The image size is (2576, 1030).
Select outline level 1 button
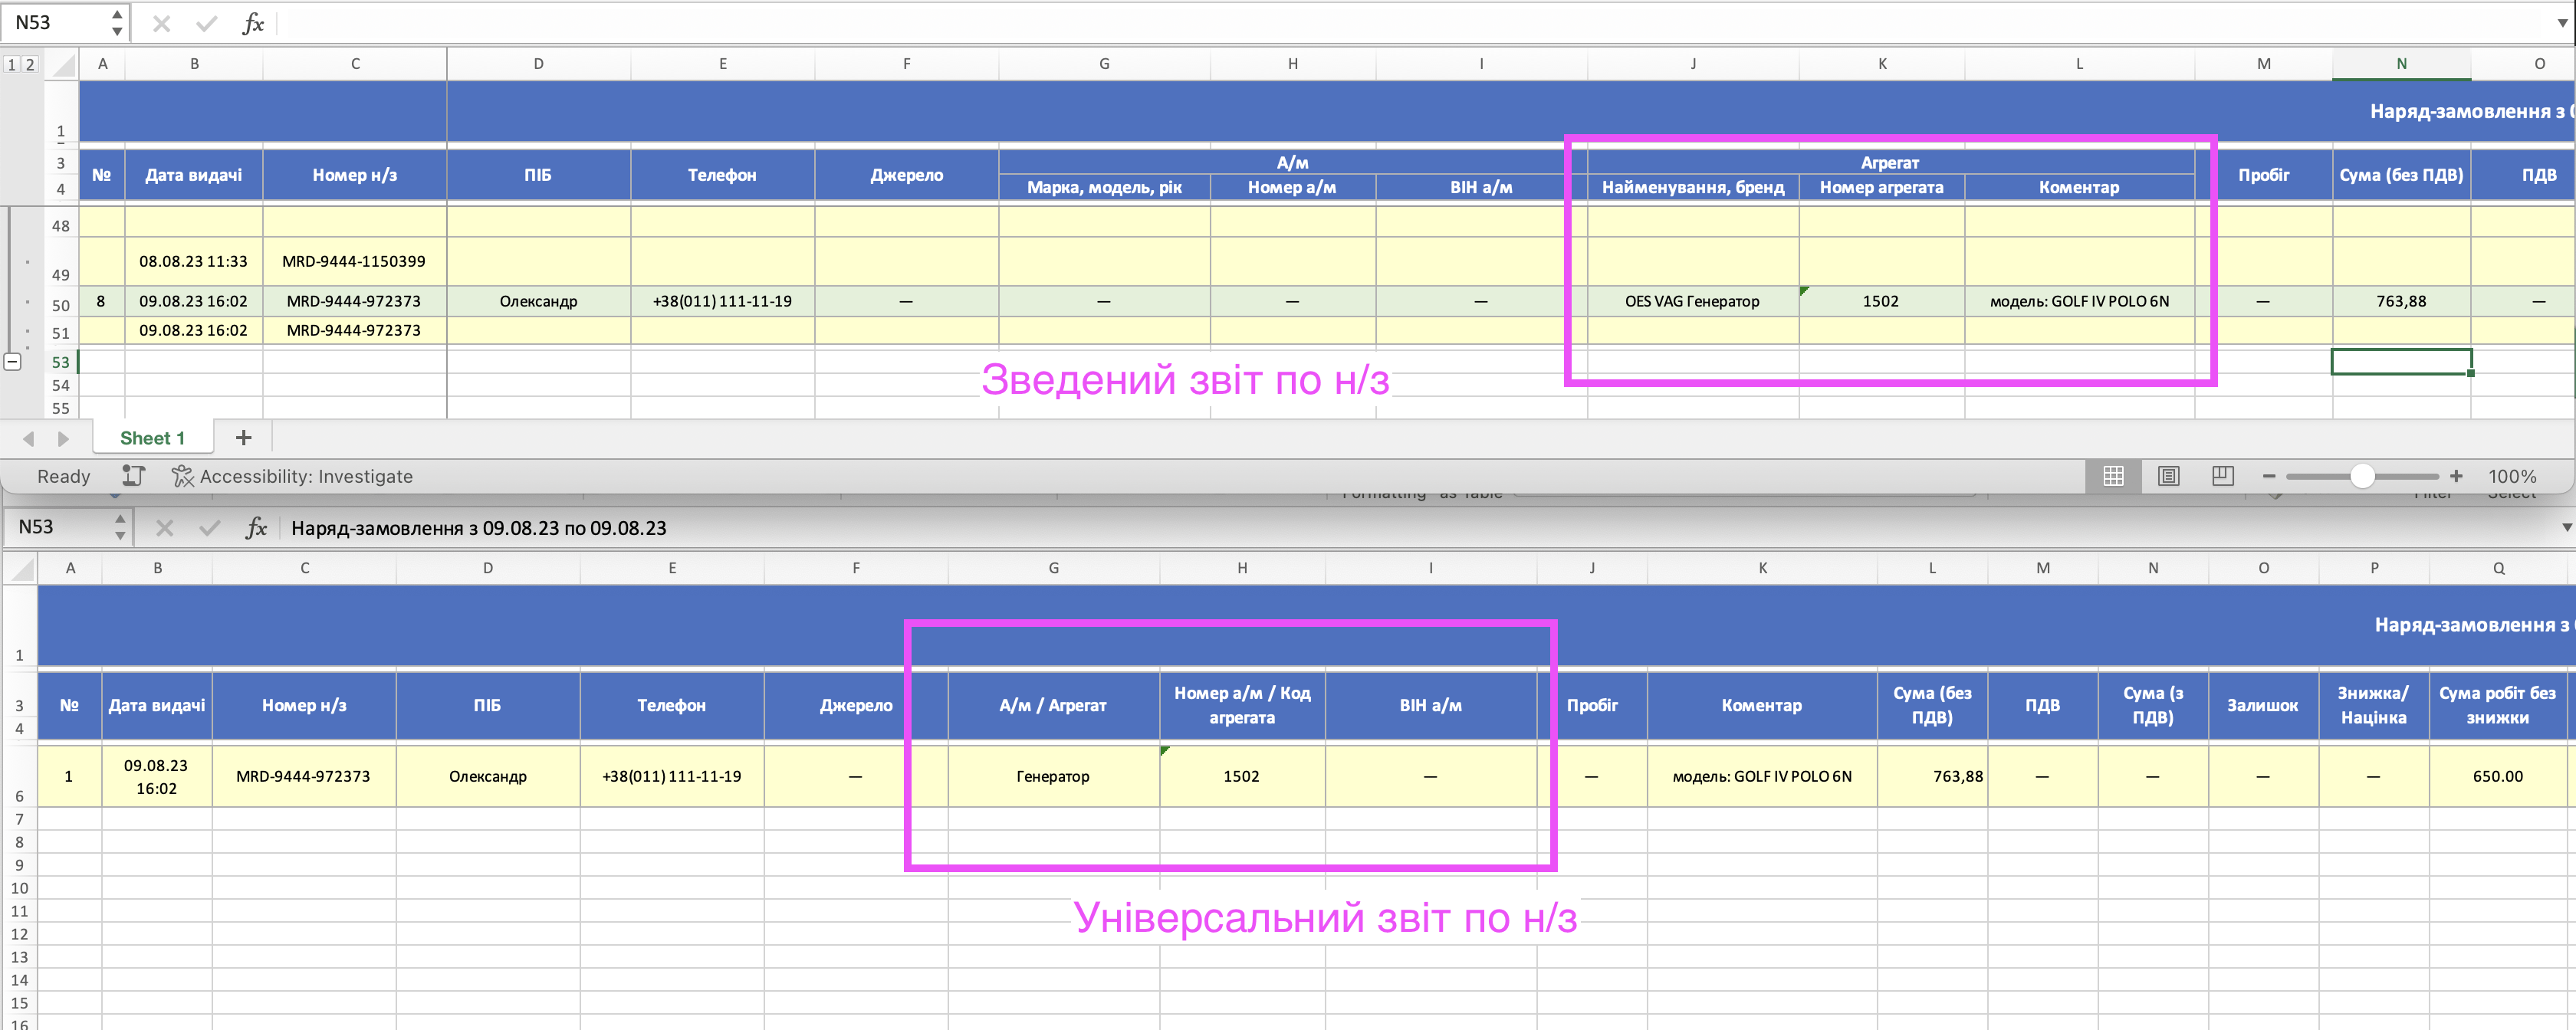click(12, 64)
